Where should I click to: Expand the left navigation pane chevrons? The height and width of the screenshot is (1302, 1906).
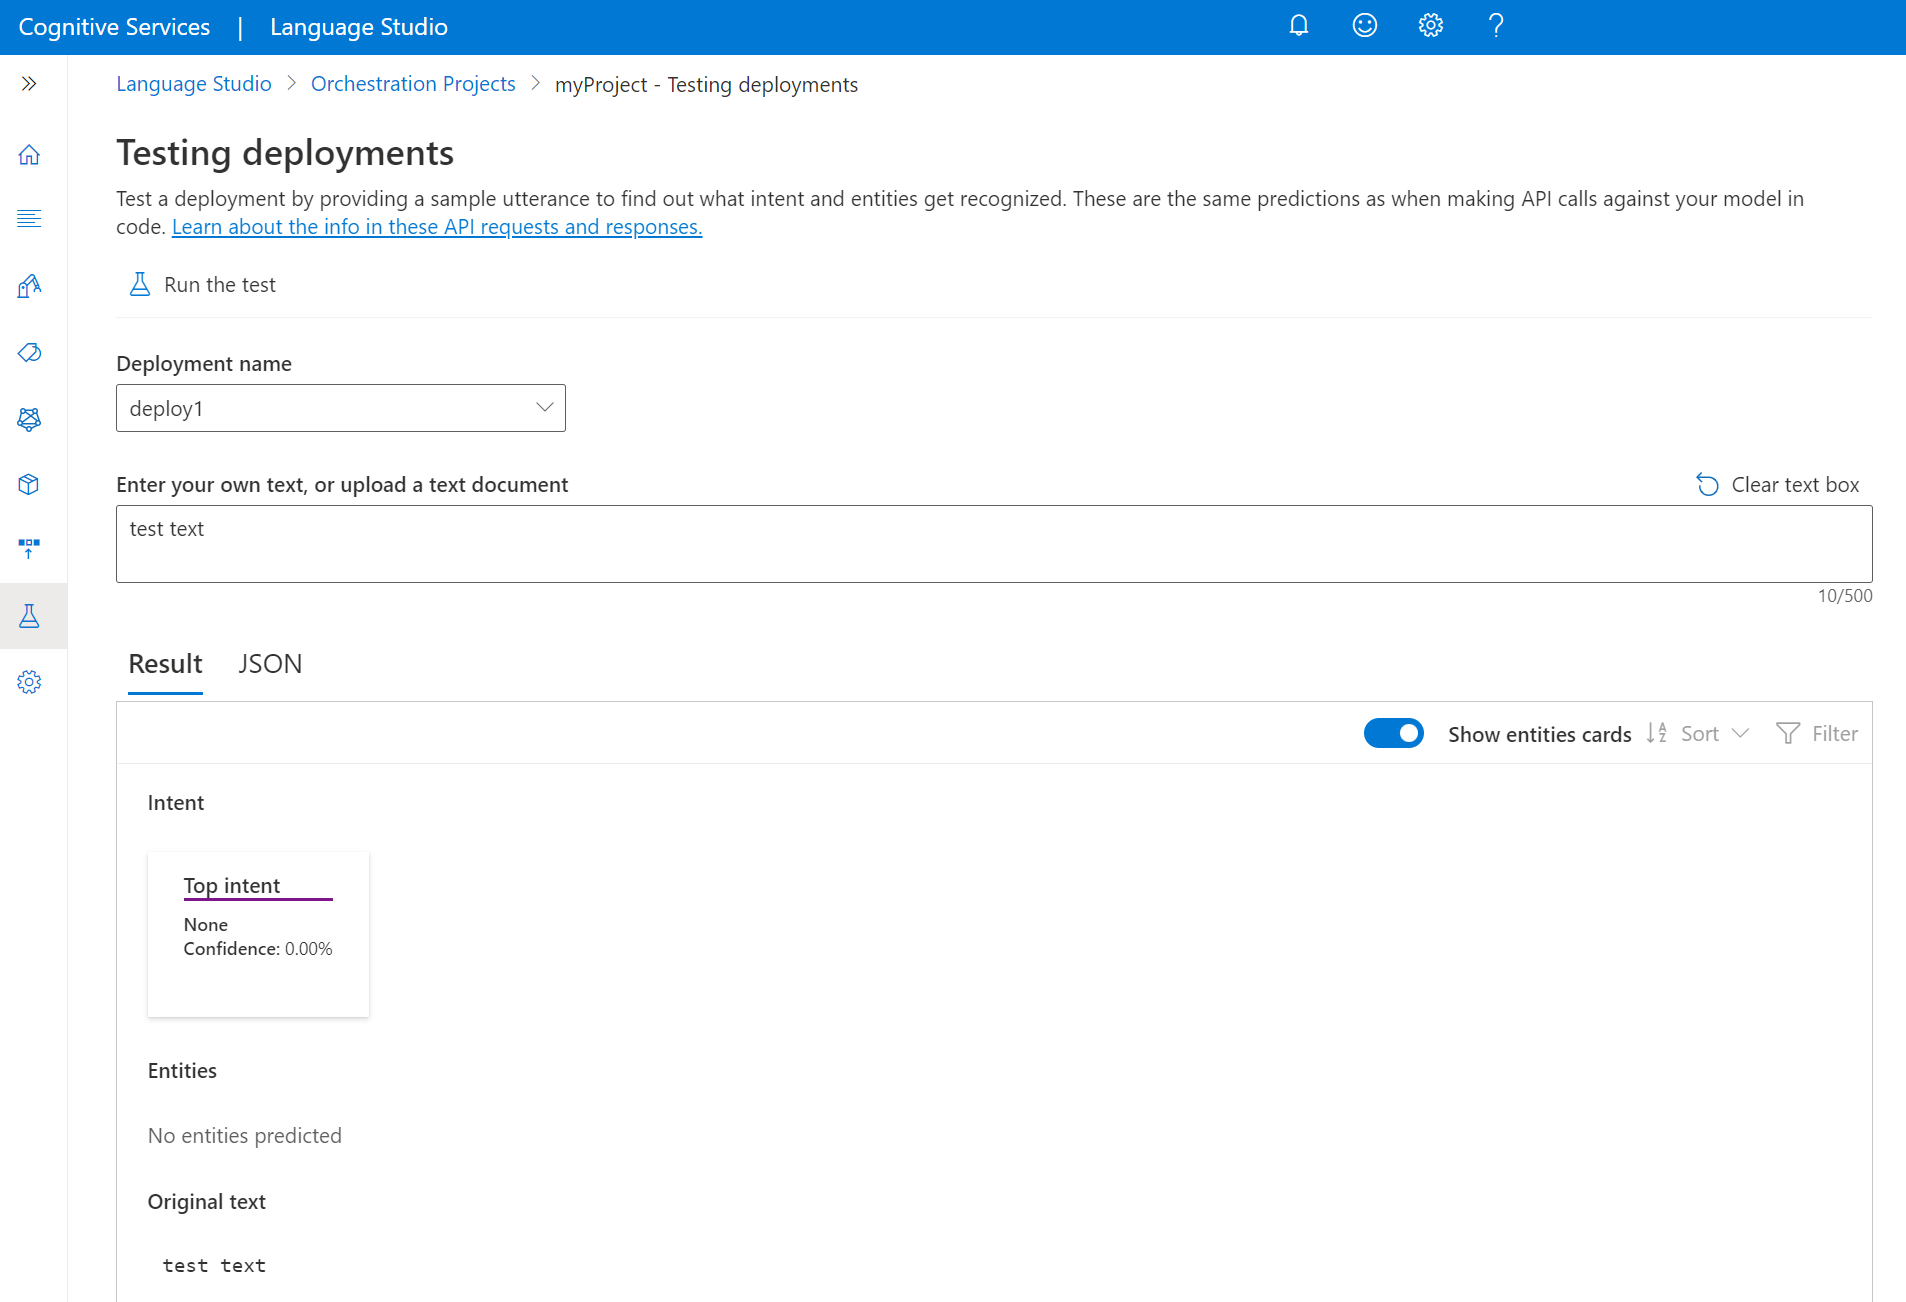[x=29, y=84]
